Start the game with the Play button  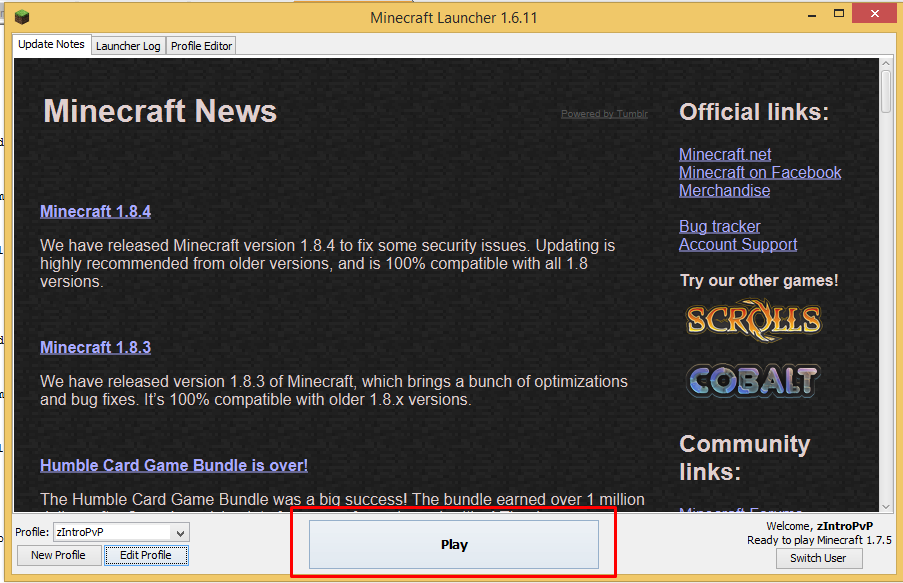pyautogui.click(x=454, y=544)
